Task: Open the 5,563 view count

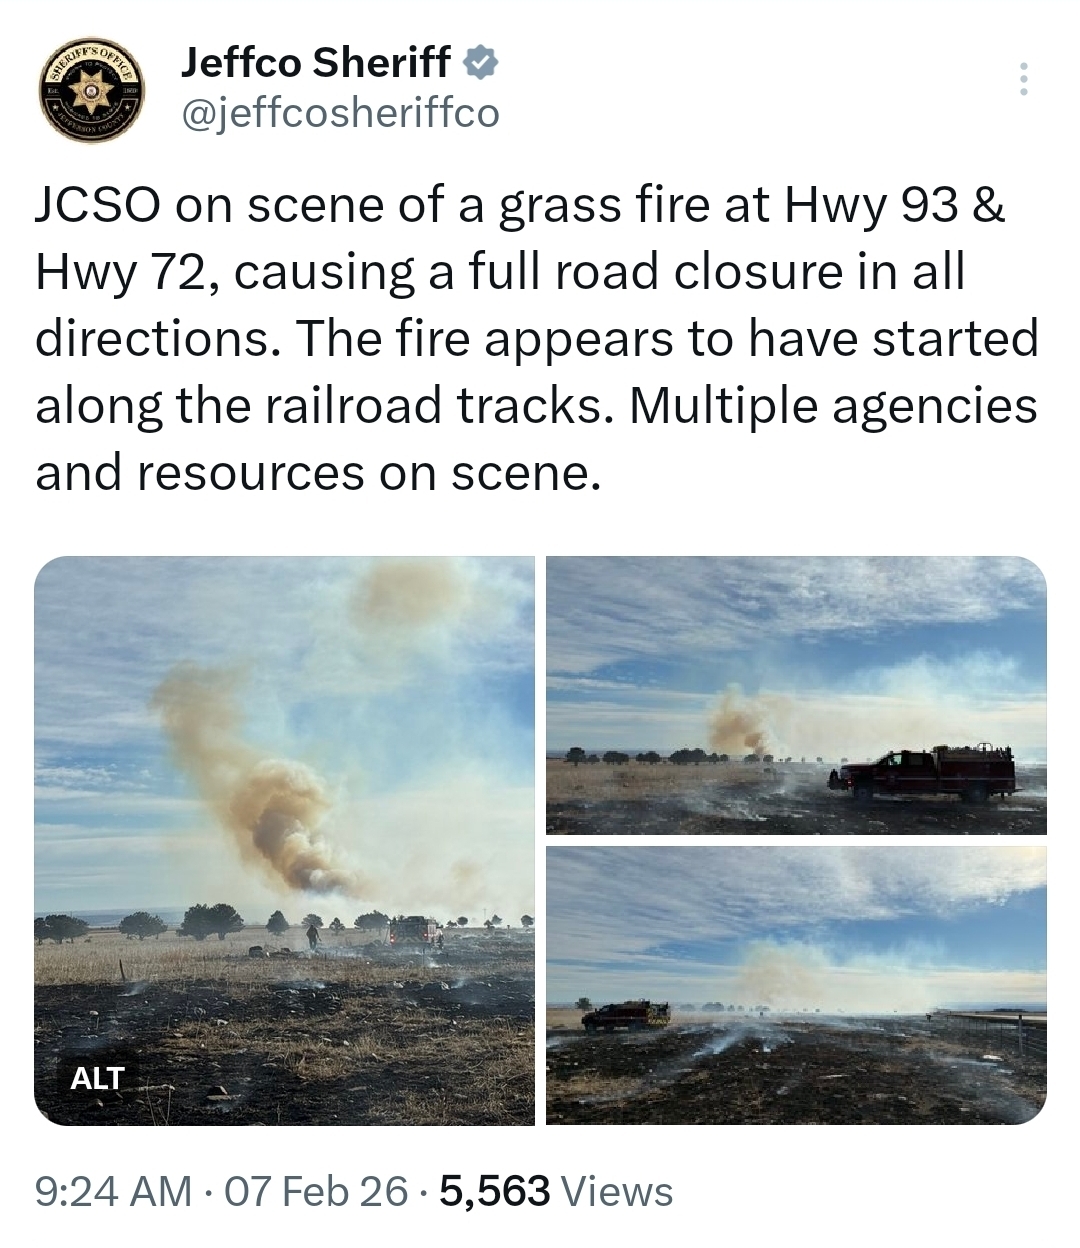Action: 494,1191
